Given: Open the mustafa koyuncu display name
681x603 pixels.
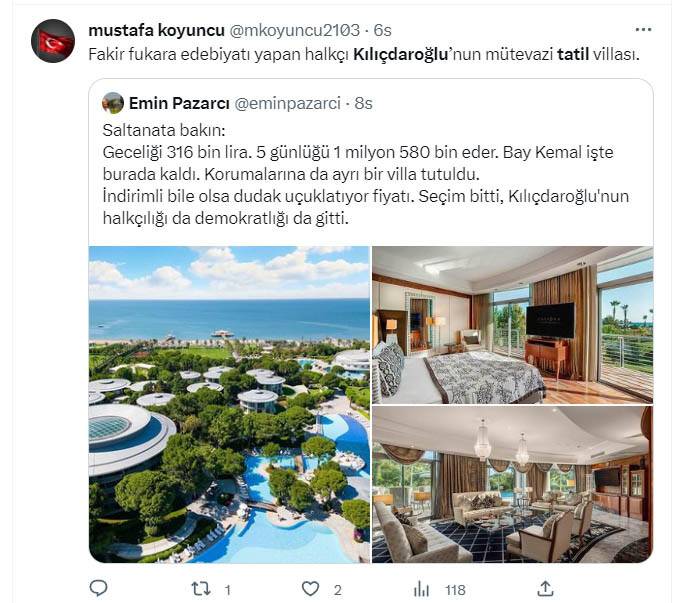Looking at the screenshot, I should 156,30.
